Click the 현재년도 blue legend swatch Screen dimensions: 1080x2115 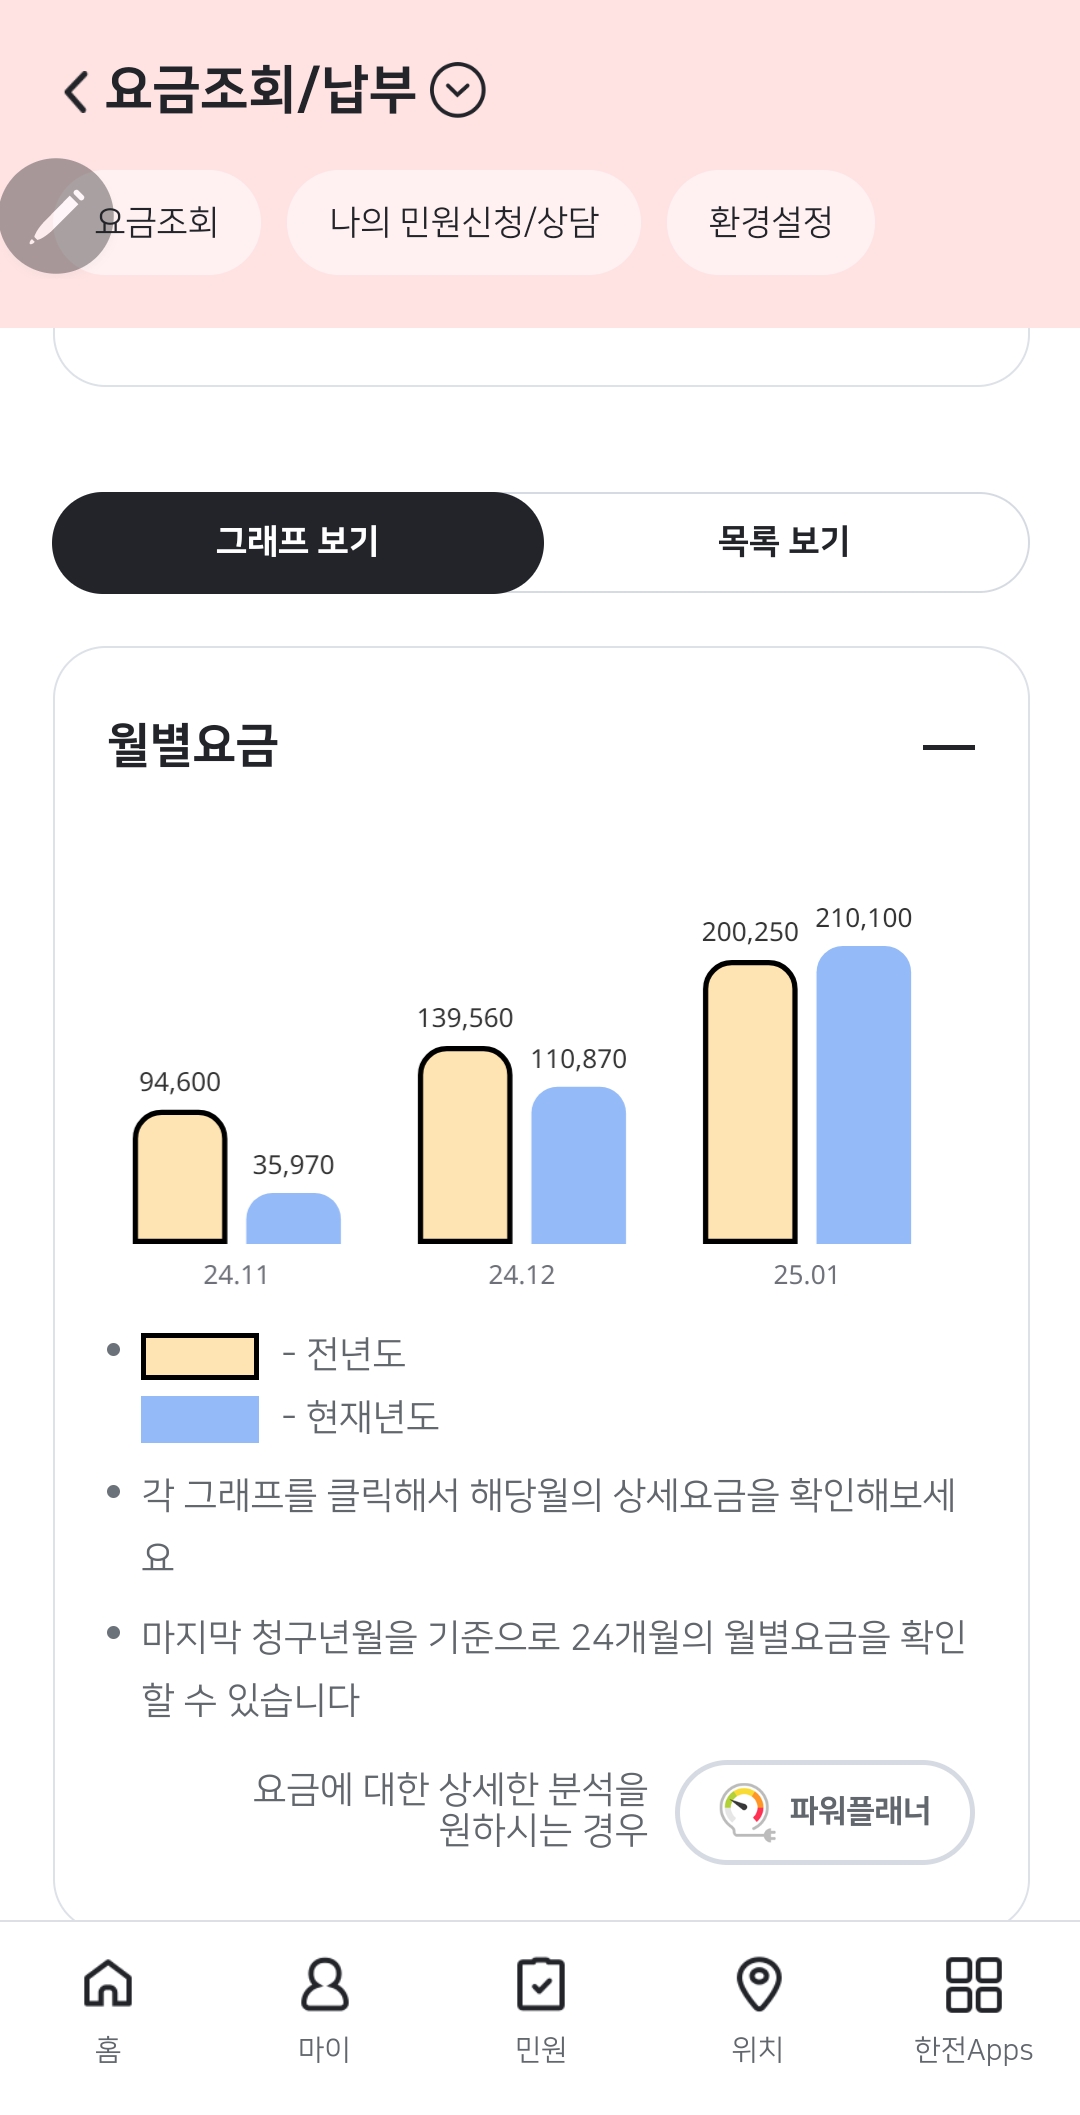pos(200,1418)
